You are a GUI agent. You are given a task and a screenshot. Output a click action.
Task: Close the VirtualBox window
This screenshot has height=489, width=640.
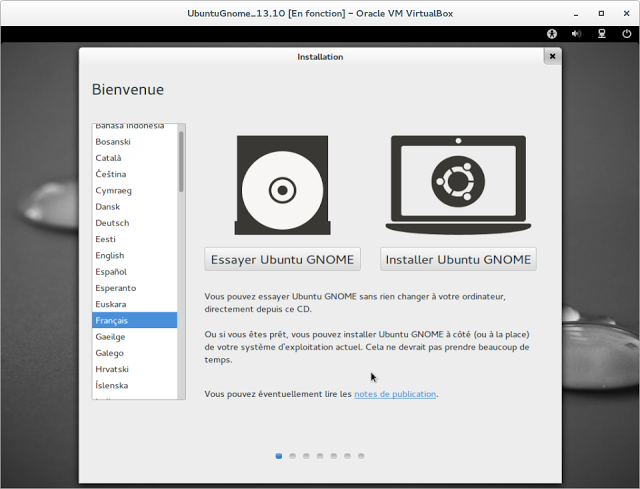coord(627,13)
